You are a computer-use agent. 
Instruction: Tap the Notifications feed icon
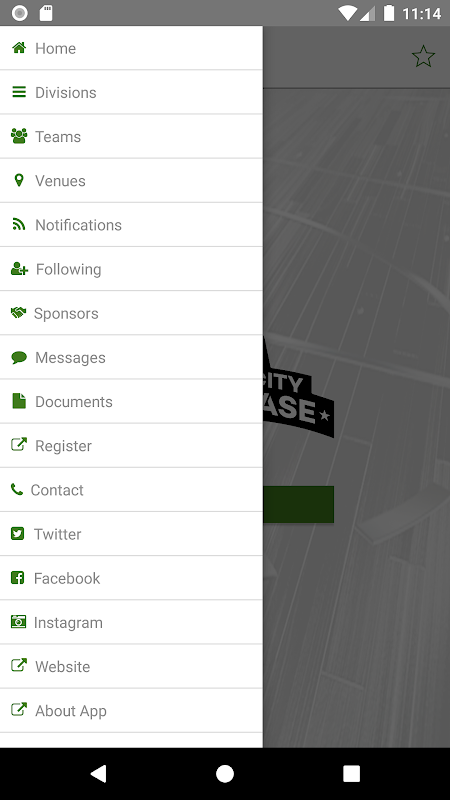[19, 224]
